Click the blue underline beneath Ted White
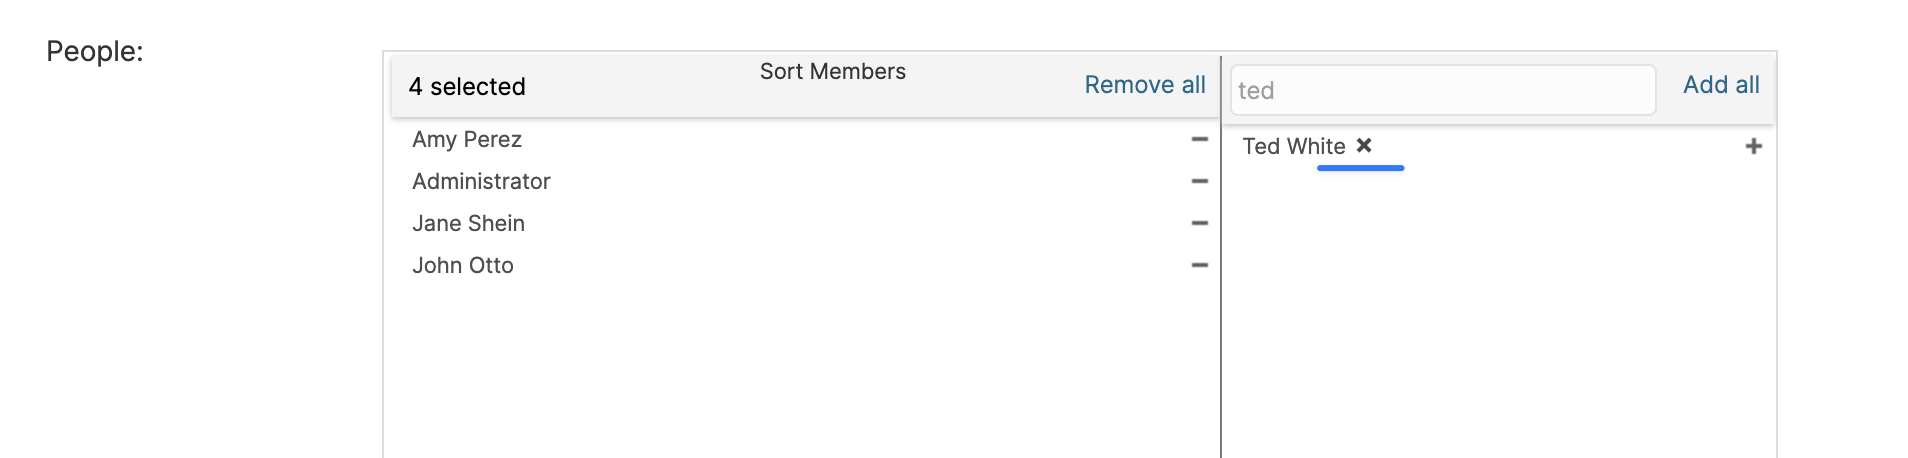This screenshot has width=1908, height=458. [1360, 168]
